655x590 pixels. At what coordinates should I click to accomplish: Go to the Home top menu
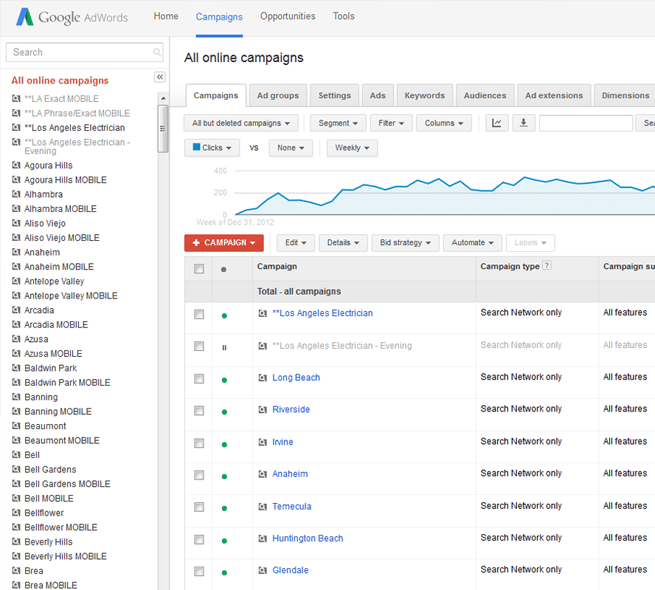166,16
